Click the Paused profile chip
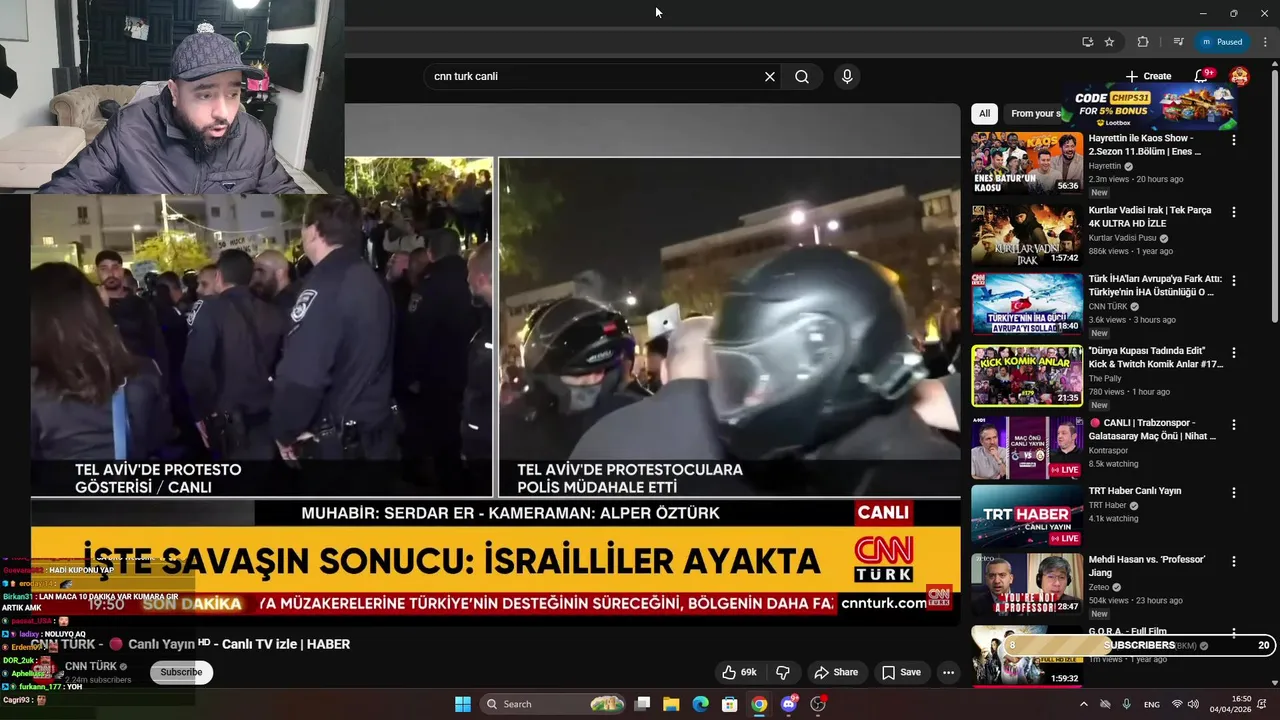Image resolution: width=1280 pixels, height=720 pixels. [1222, 42]
